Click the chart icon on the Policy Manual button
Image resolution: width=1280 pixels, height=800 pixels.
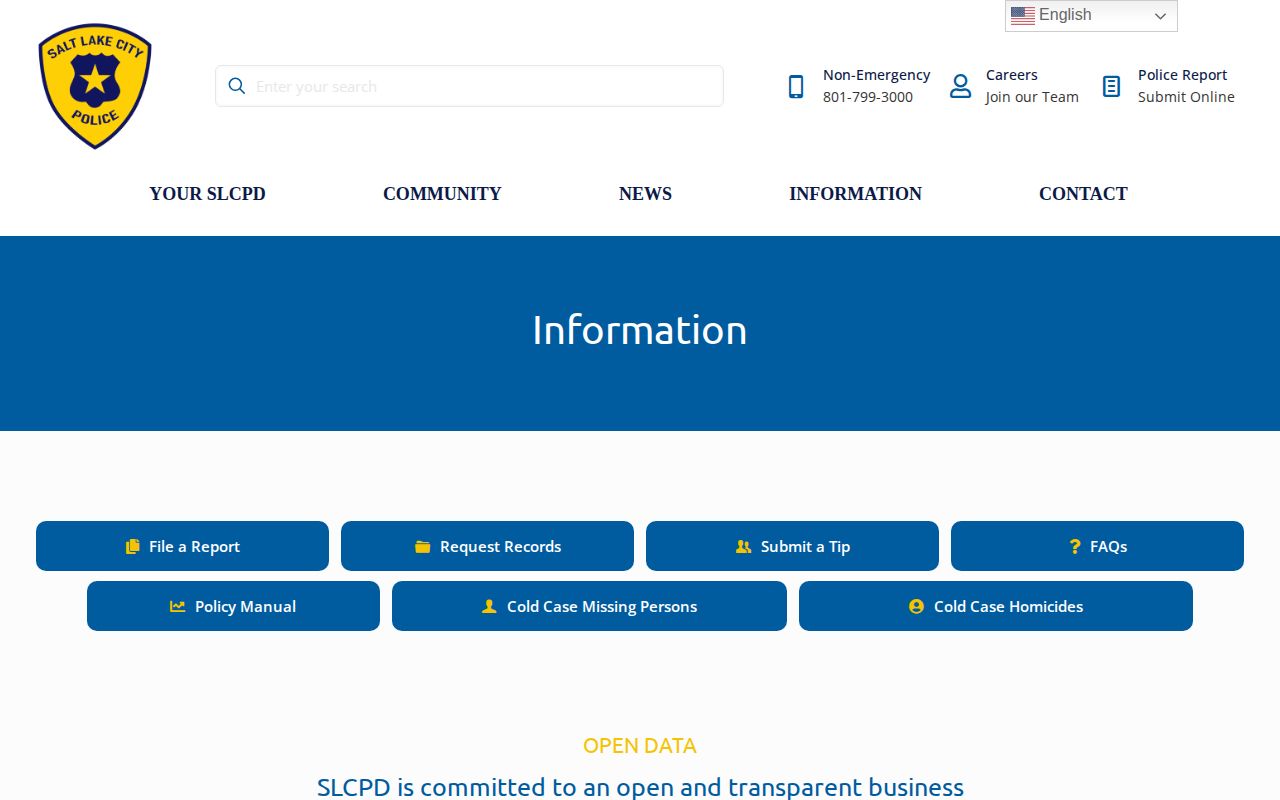(178, 606)
